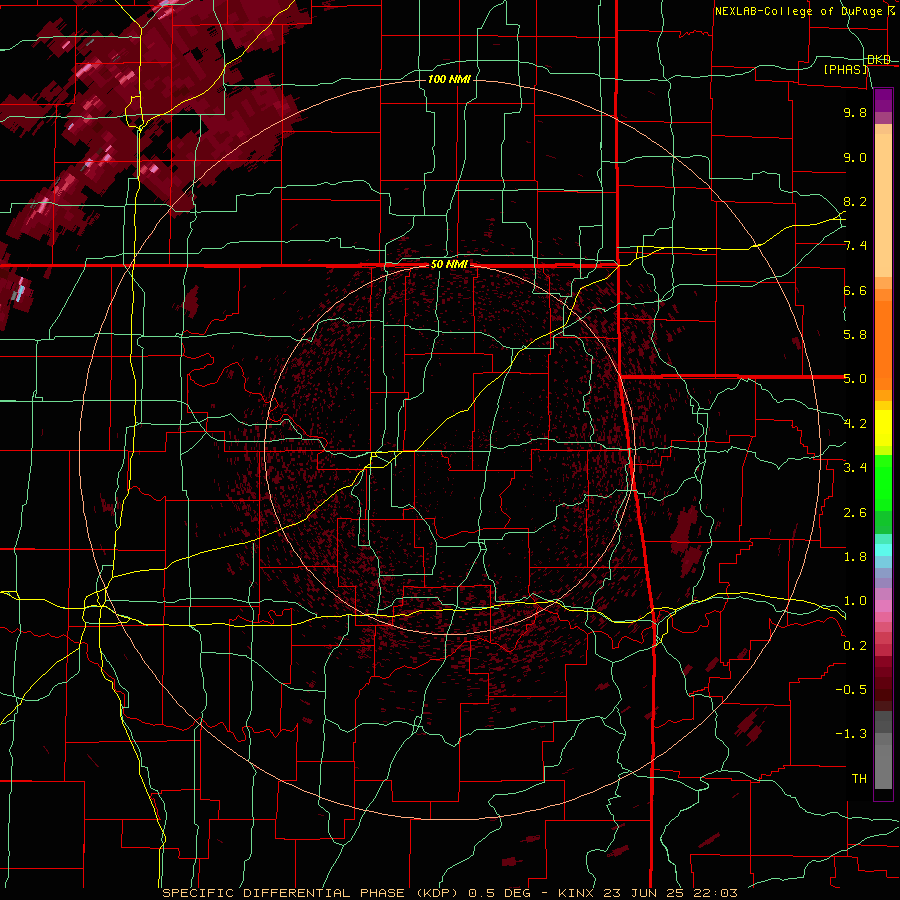Click the 8.2 scale value
900x900 pixels.
click(855, 201)
